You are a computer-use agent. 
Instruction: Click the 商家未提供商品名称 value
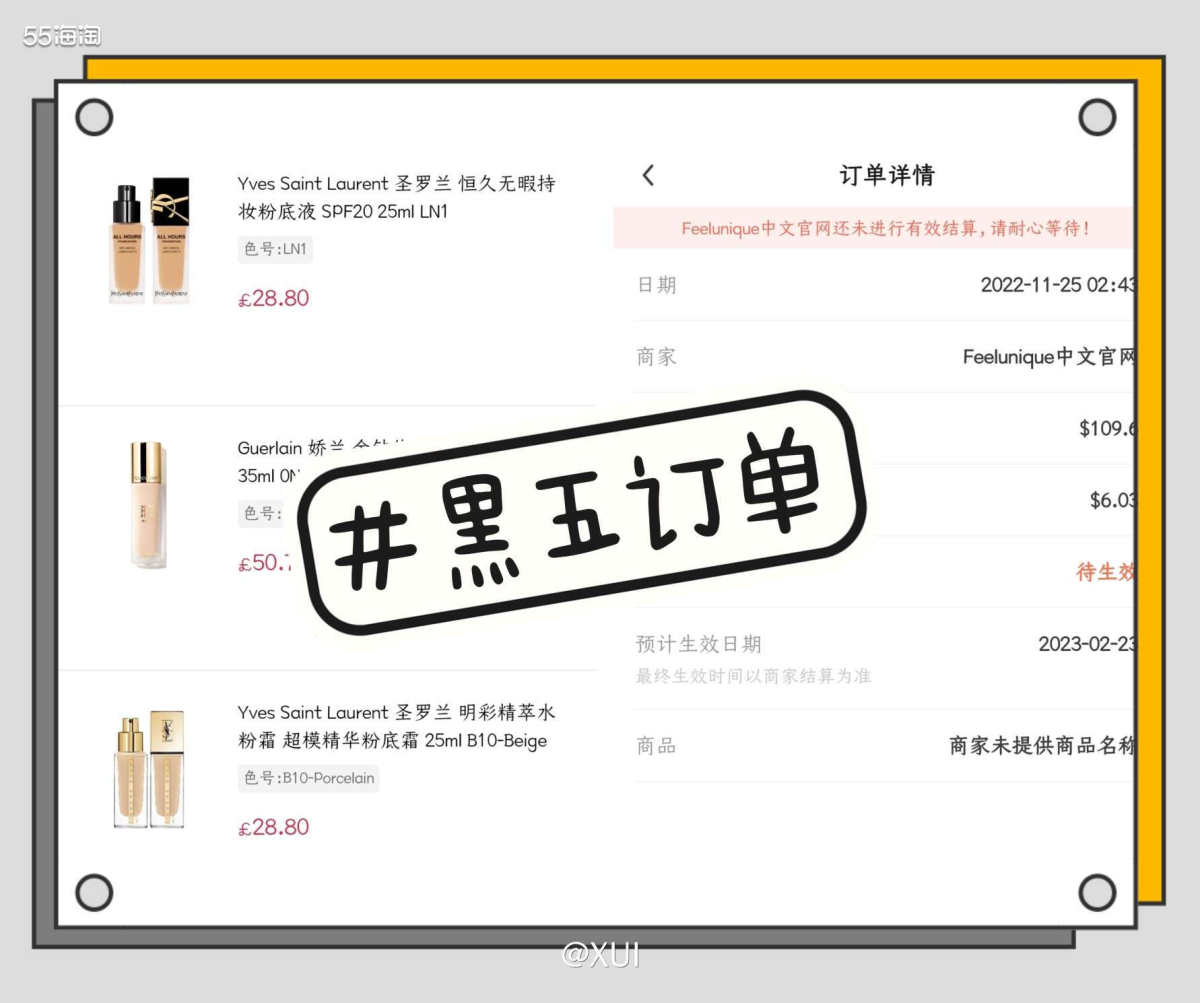click(x=1042, y=746)
